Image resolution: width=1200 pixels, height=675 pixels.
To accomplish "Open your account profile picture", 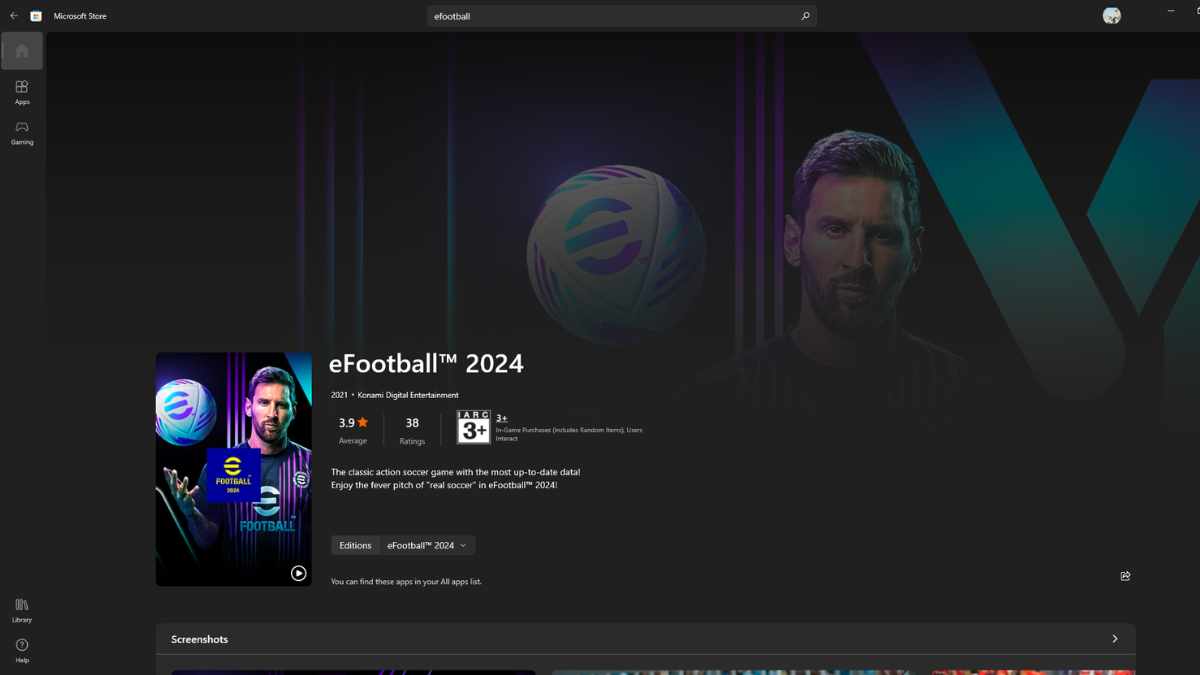I will pyautogui.click(x=1111, y=16).
